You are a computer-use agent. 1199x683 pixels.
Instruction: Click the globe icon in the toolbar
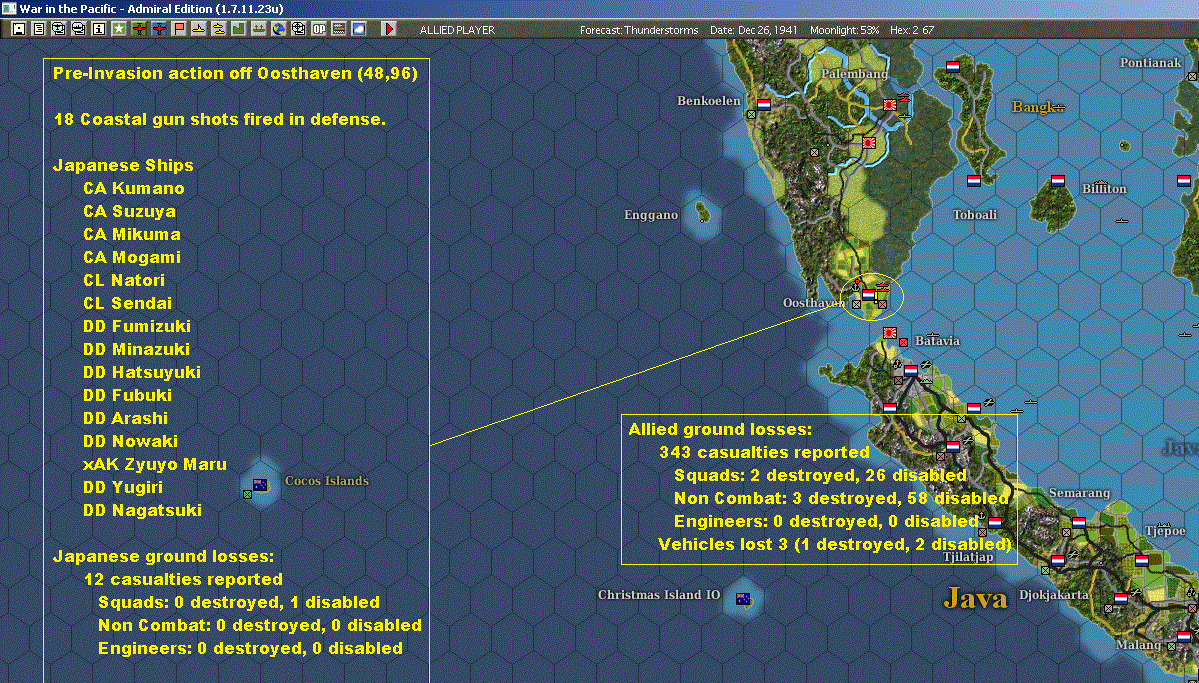tap(279, 29)
